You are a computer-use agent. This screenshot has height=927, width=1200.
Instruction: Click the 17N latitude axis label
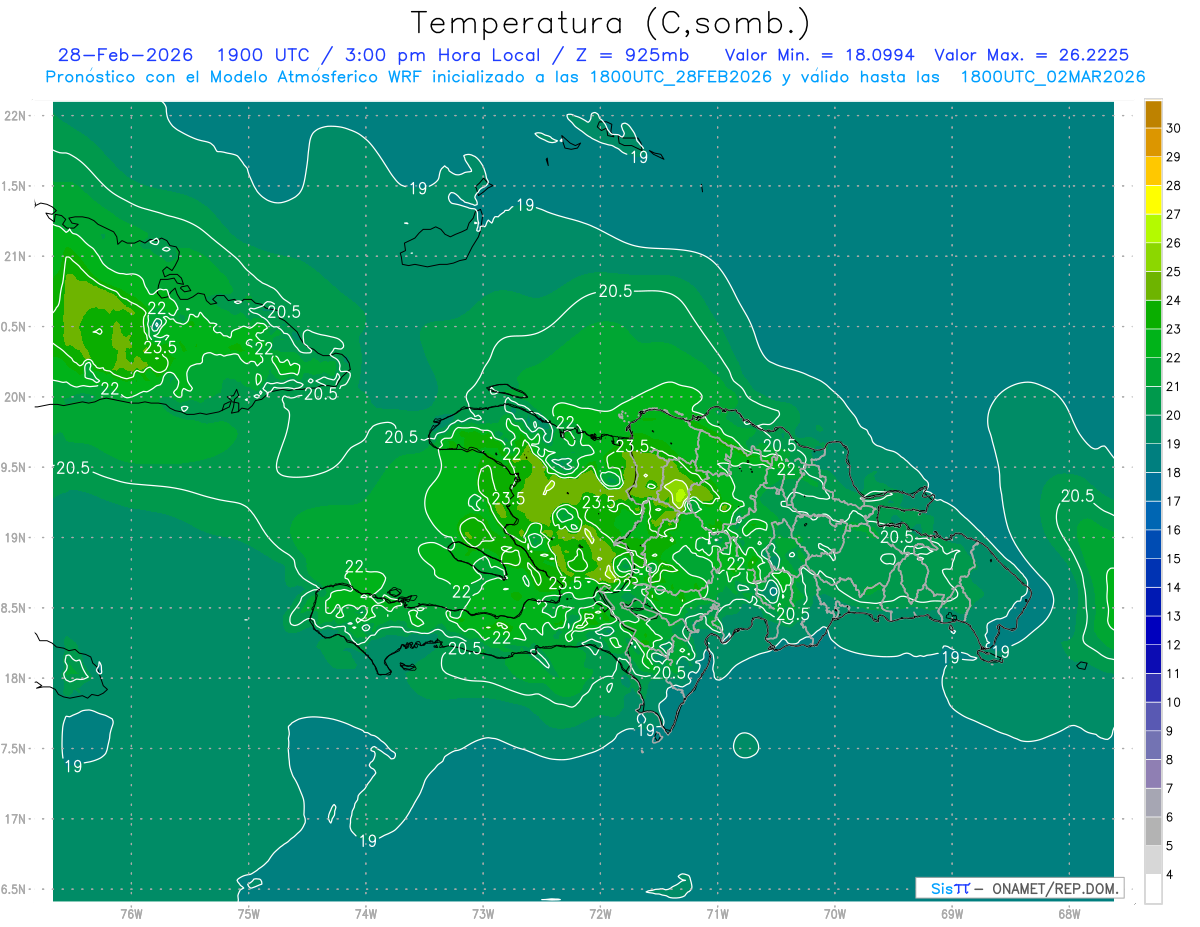(16, 819)
